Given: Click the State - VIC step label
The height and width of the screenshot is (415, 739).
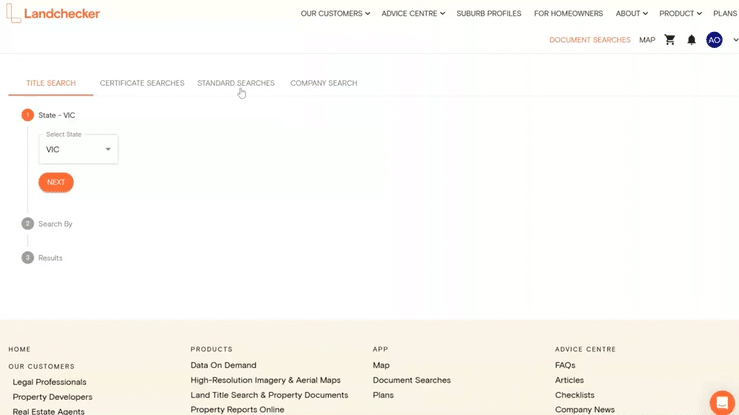Looking at the screenshot, I should pyautogui.click(x=57, y=115).
